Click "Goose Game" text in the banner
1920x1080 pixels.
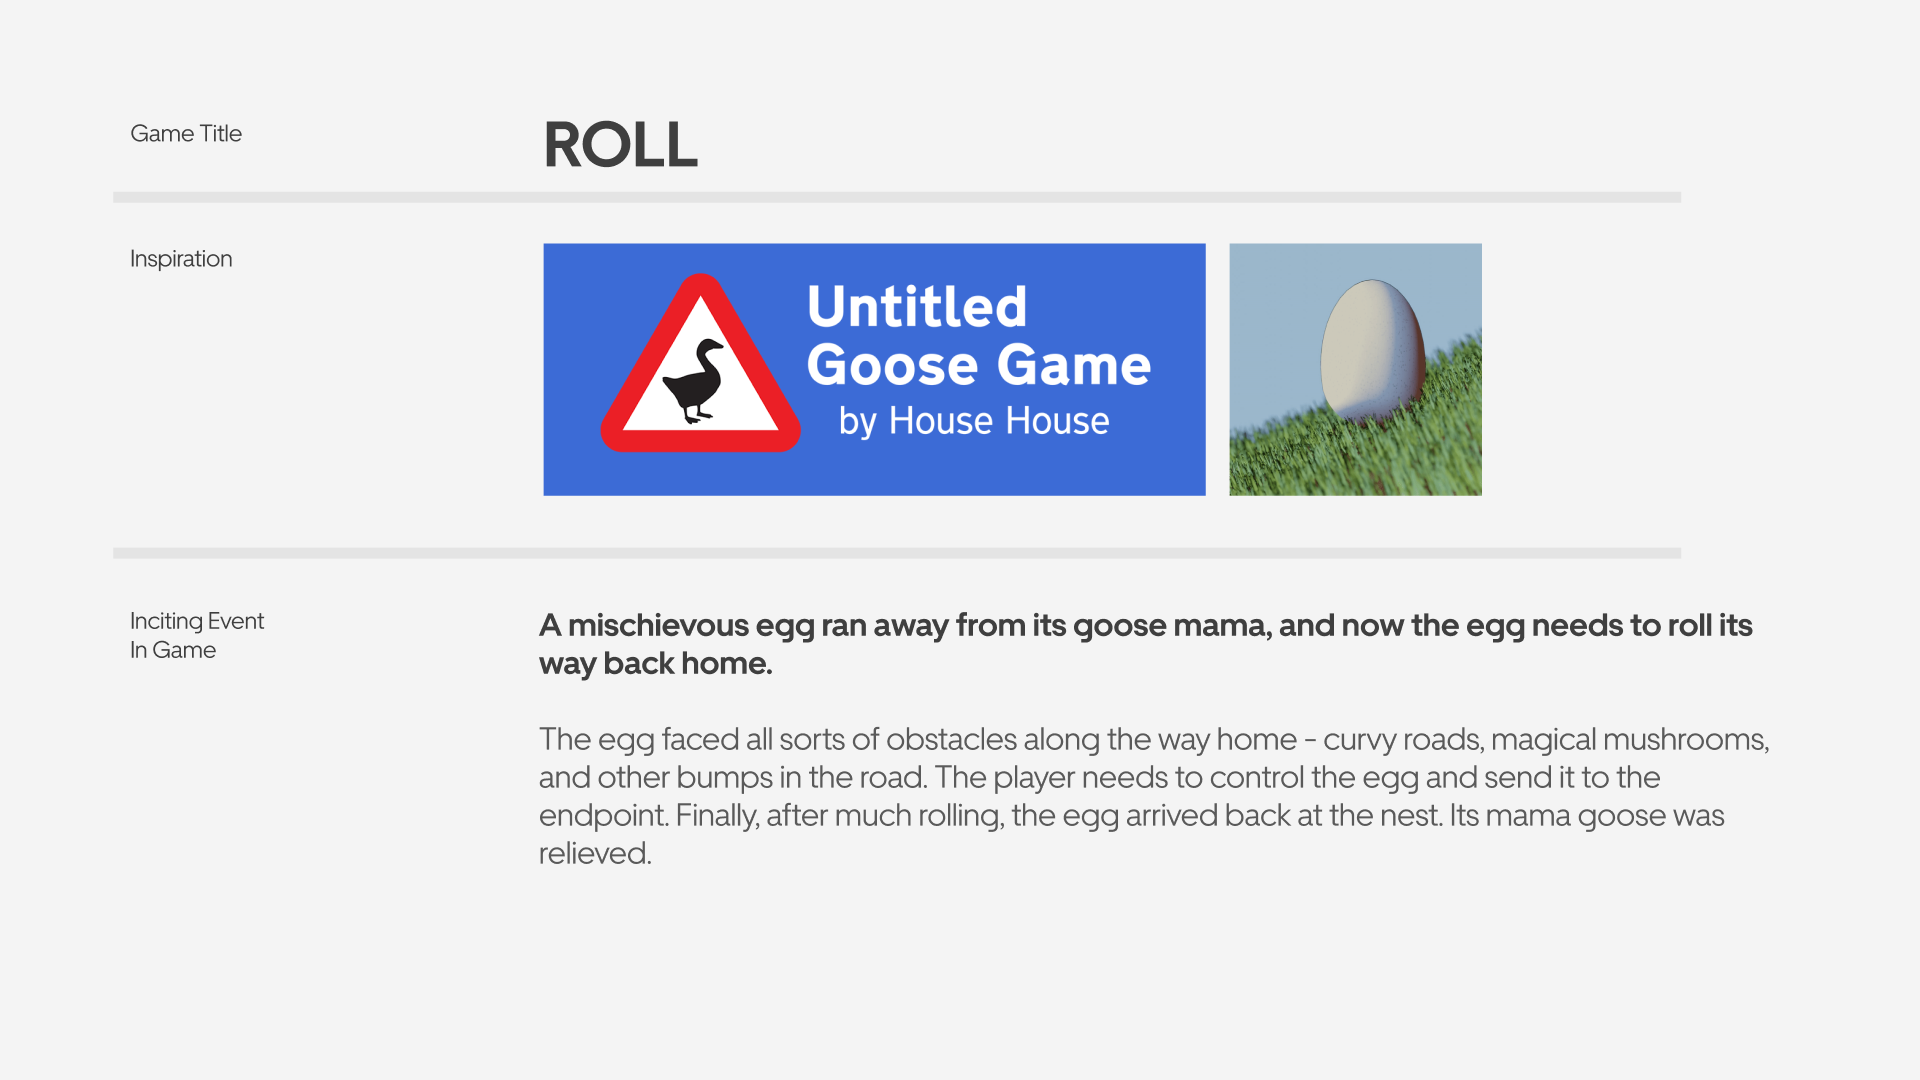coord(978,365)
